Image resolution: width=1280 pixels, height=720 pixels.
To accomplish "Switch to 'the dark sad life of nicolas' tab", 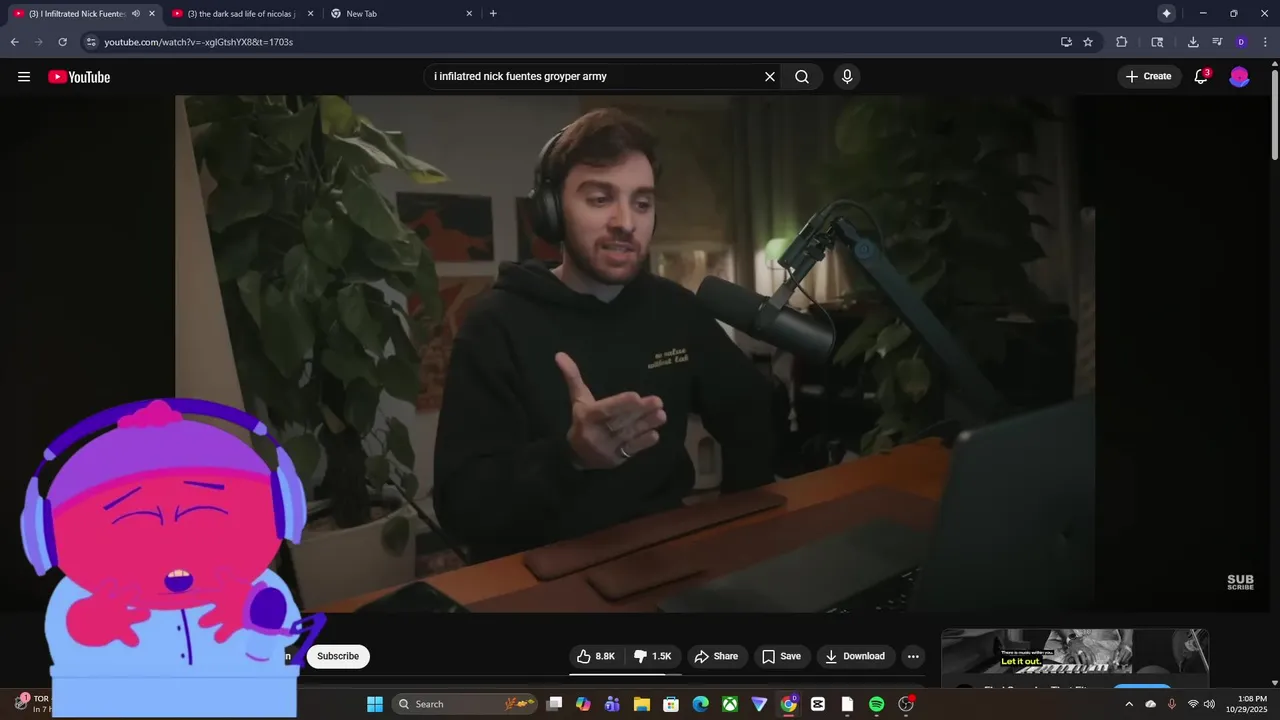I will pos(241,14).
